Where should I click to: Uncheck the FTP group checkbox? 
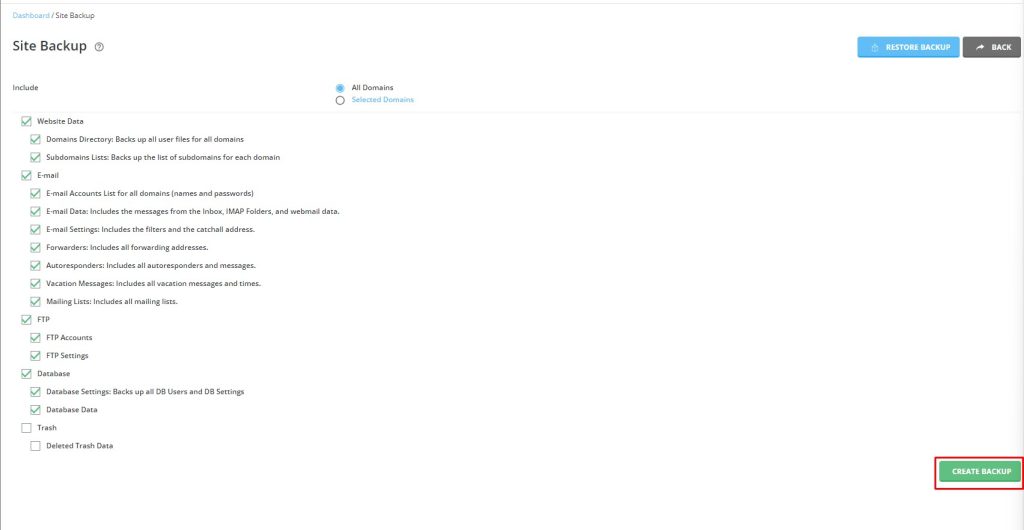[x=26, y=320]
